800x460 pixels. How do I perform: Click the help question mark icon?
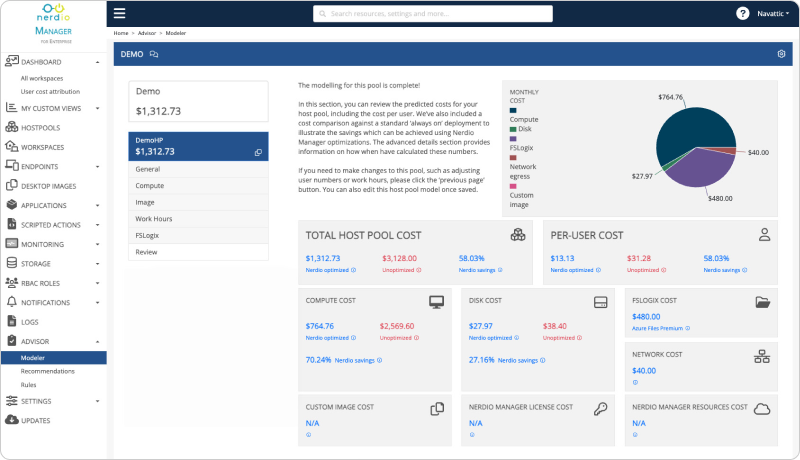click(742, 13)
